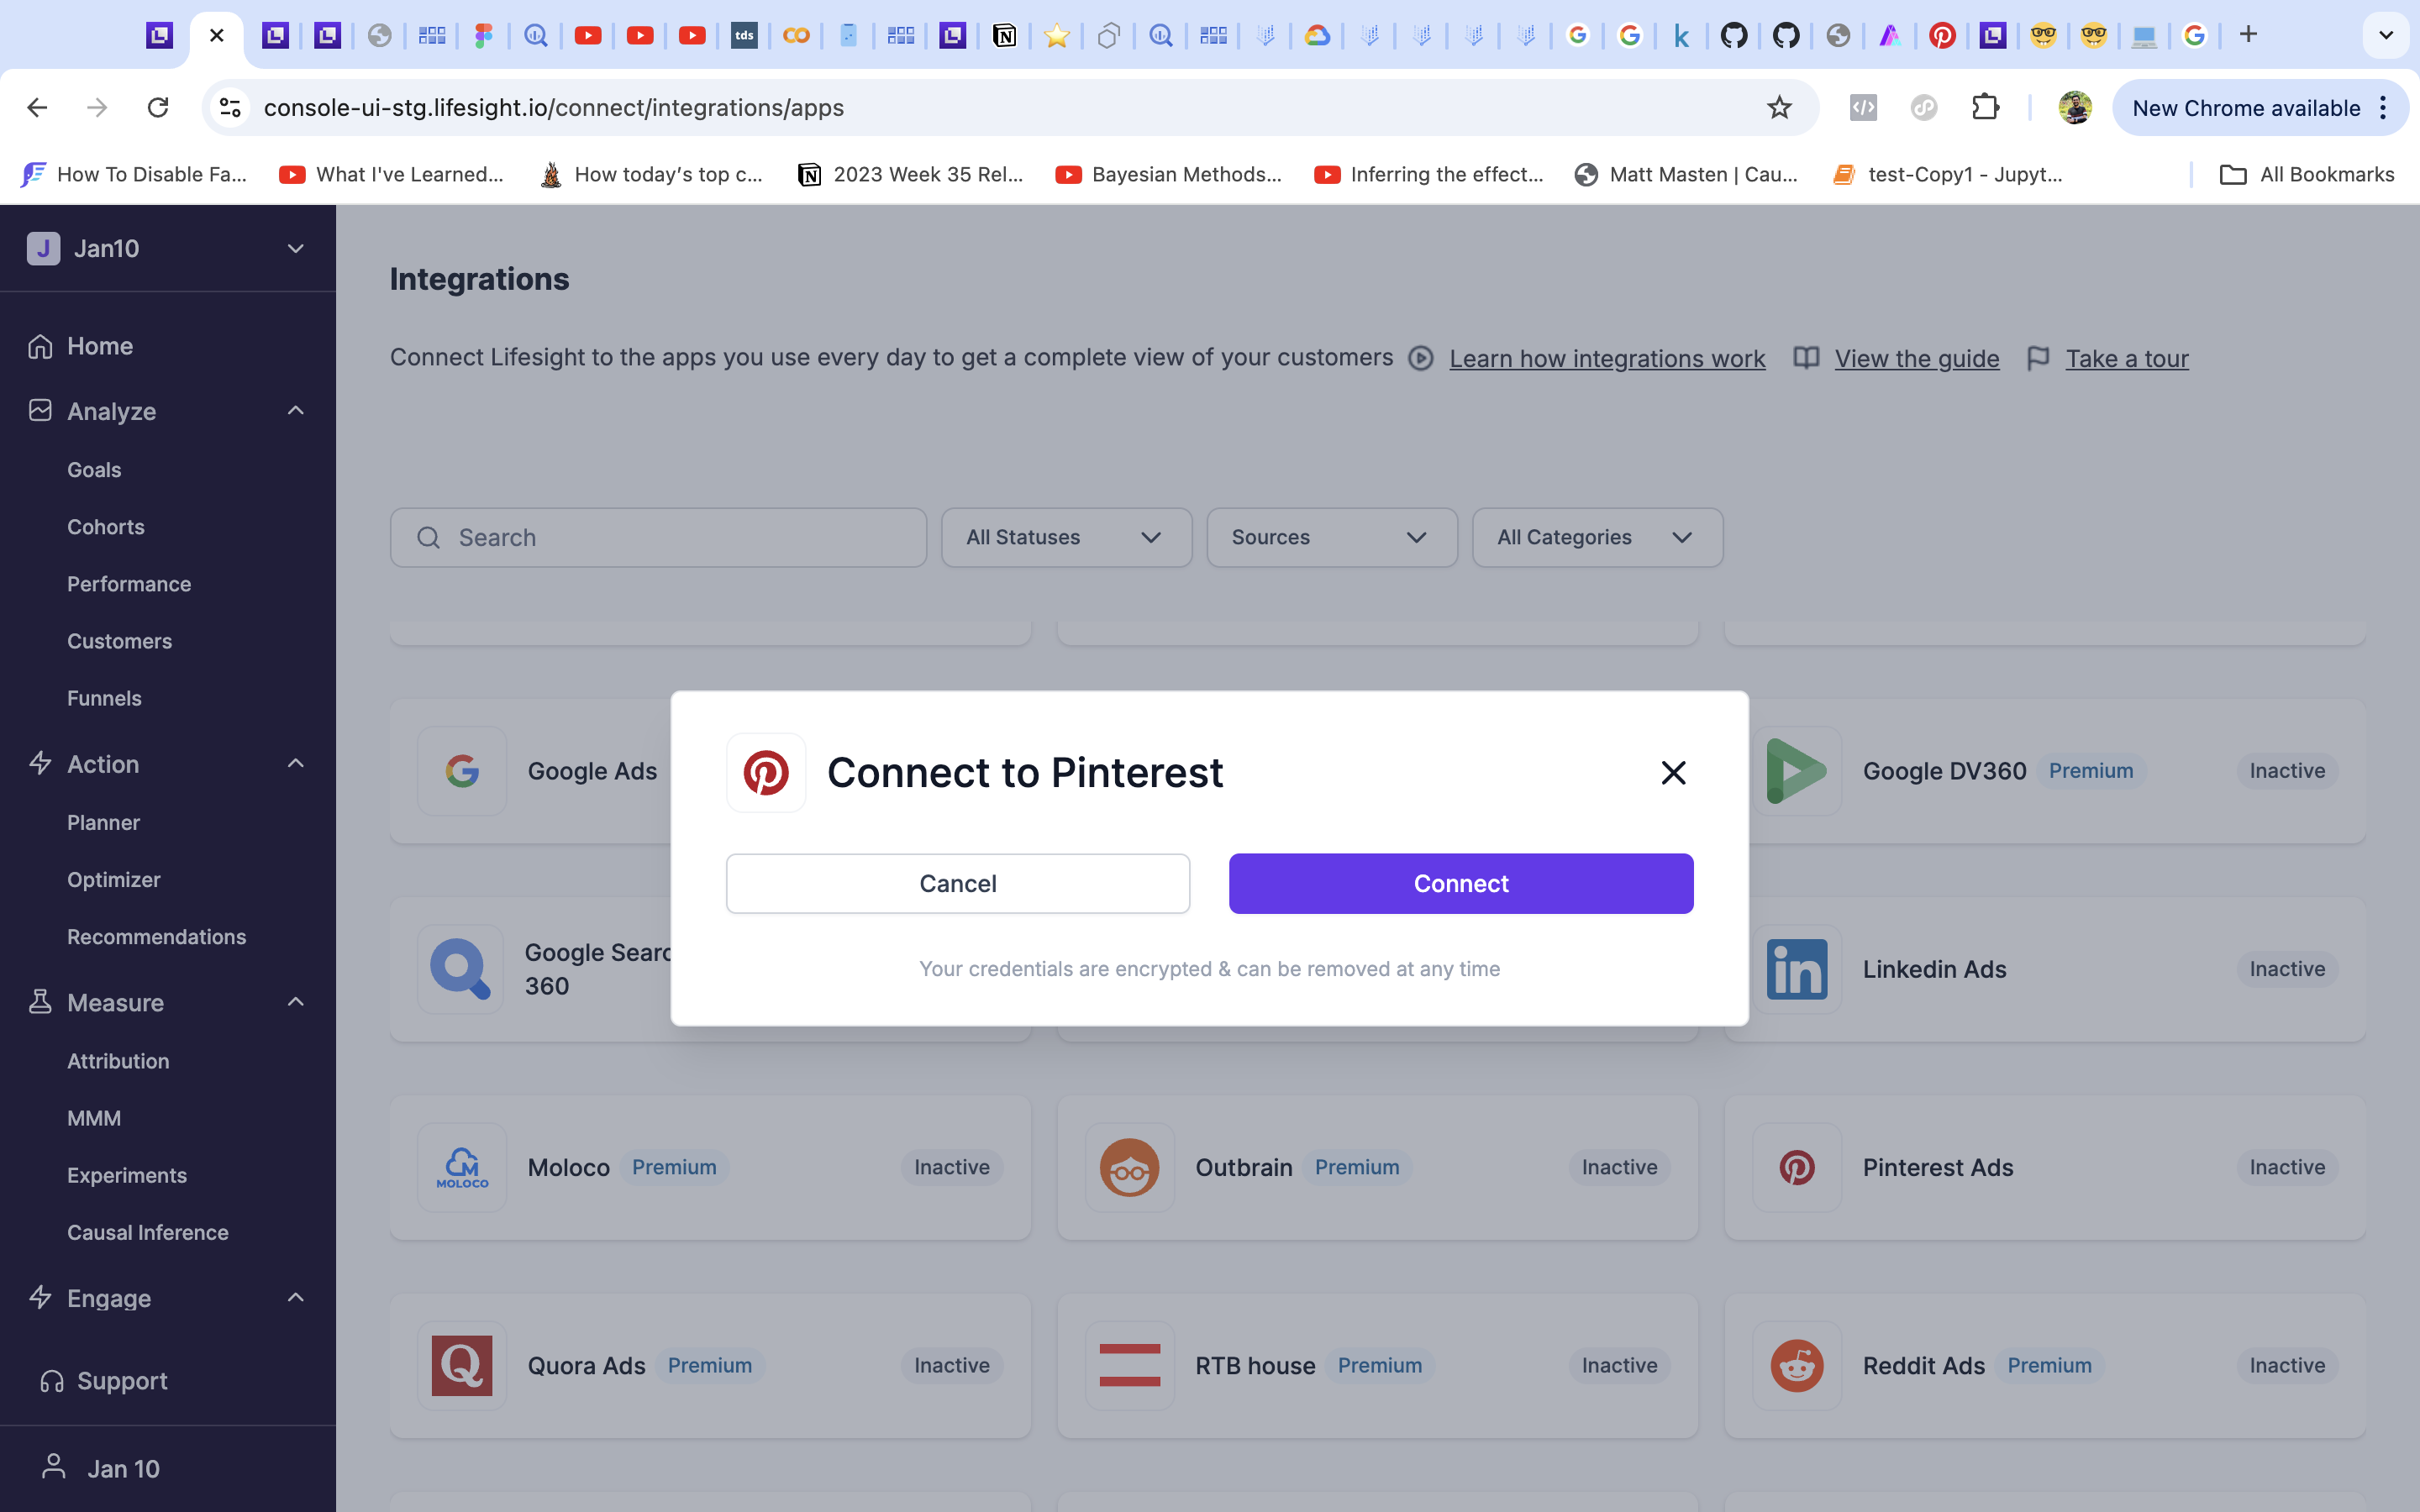Click the Pinterest logo in the dialog
The height and width of the screenshot is (1512, 2420).
pyautogui.click(x=766, y=772)
